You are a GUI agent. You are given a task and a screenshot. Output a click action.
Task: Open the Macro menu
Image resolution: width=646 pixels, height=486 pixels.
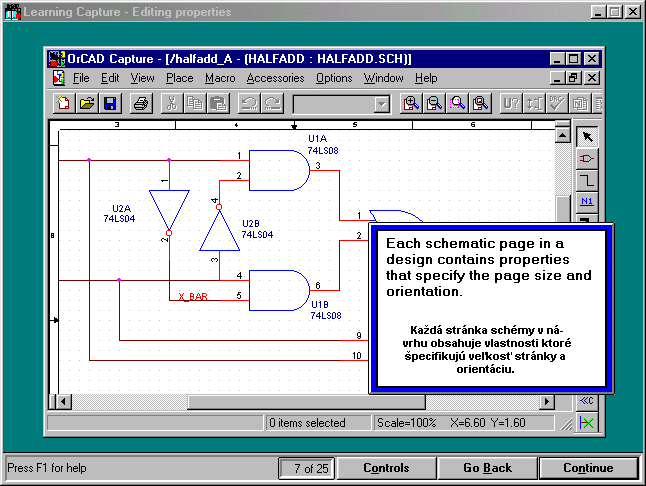pos(220,78)
